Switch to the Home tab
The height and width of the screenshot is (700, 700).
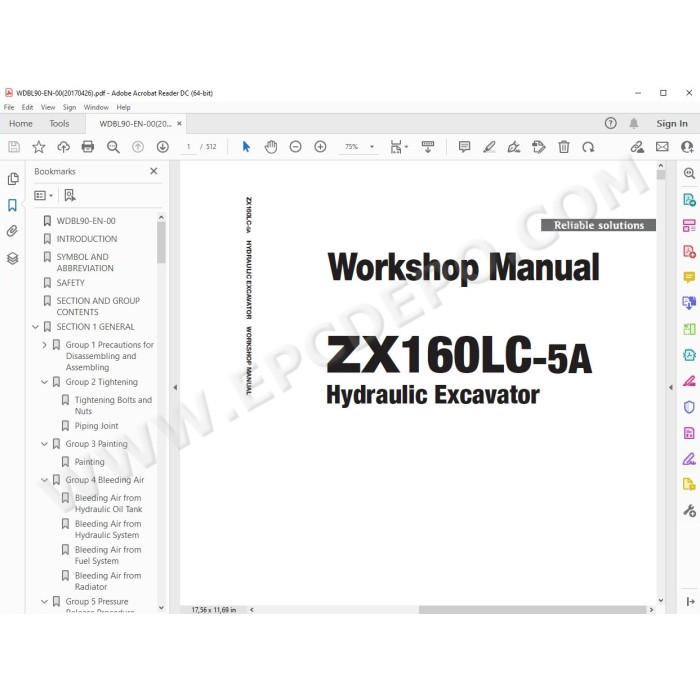21,124
